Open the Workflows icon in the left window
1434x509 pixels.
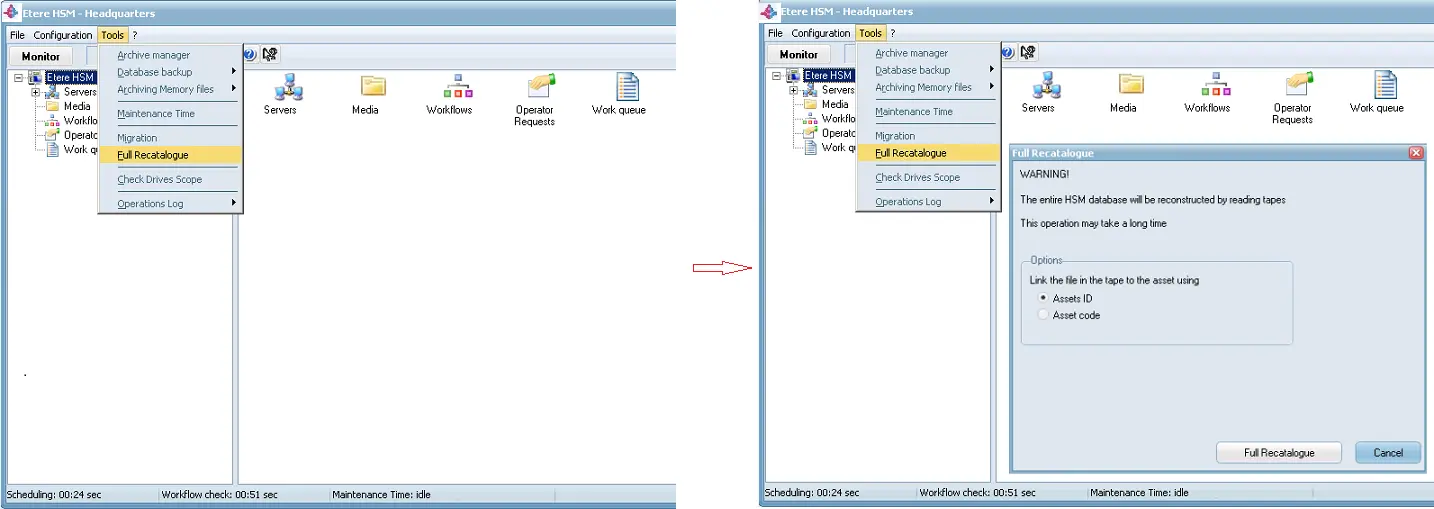(457, 88)
